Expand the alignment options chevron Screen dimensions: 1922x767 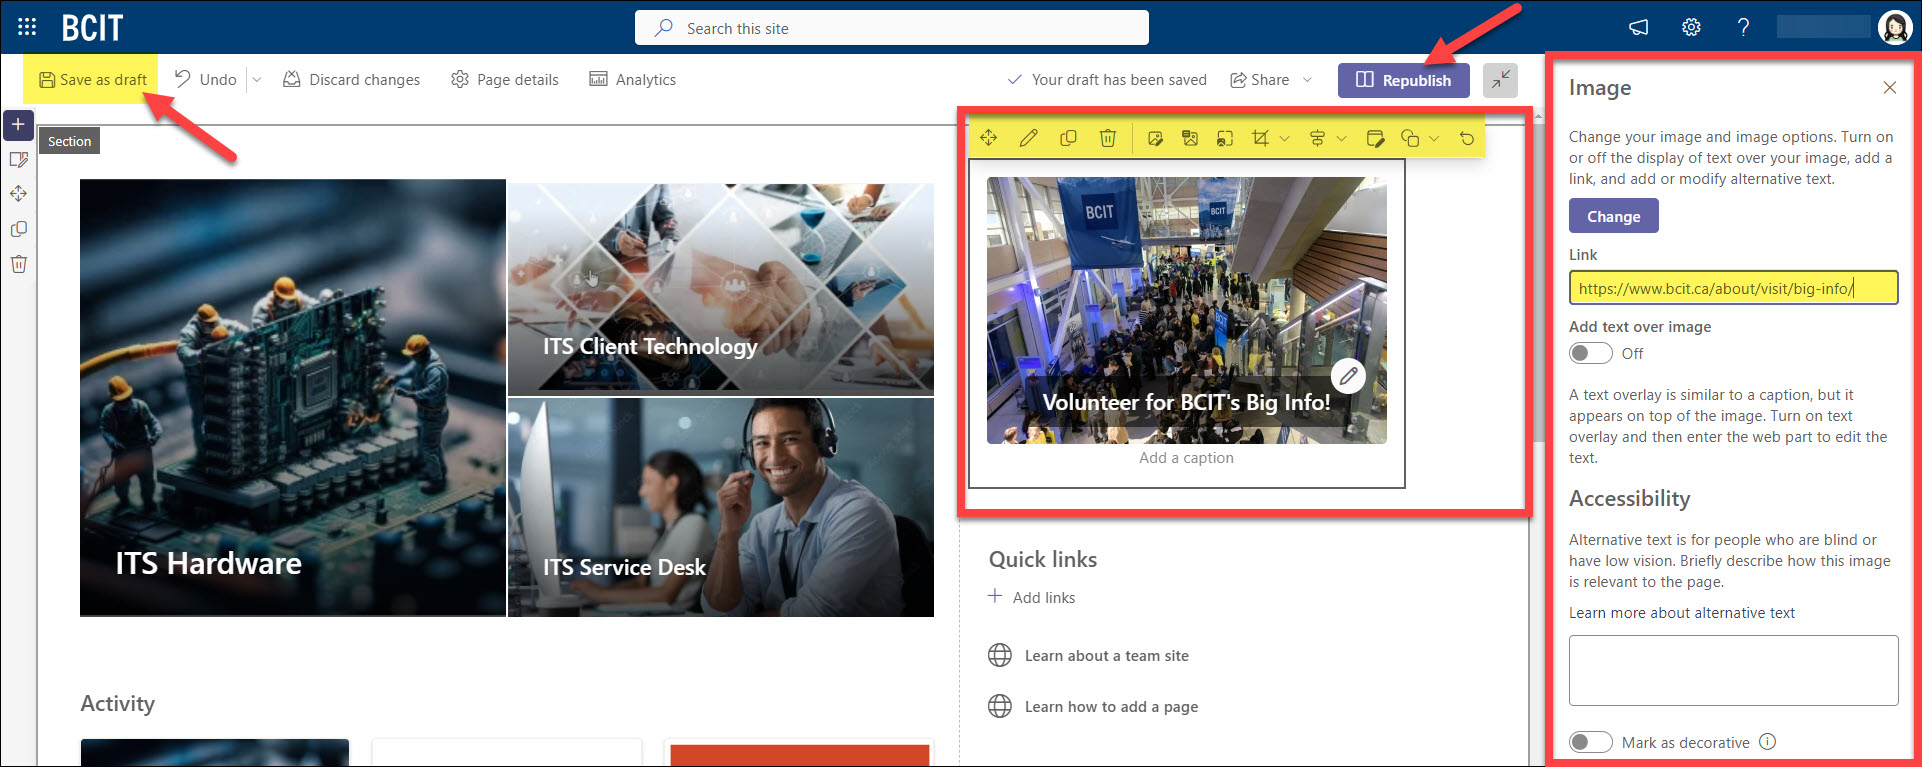tap(1342, 139)
